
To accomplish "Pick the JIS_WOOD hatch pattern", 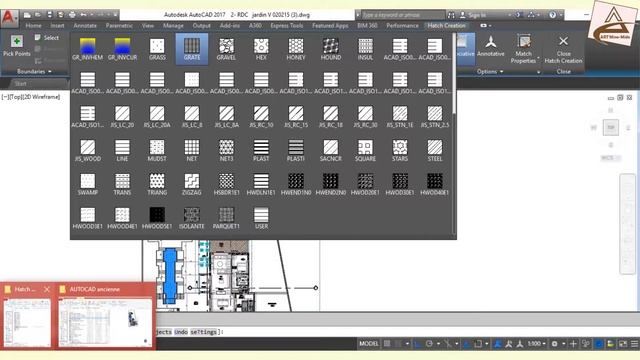I will point(88,150).
